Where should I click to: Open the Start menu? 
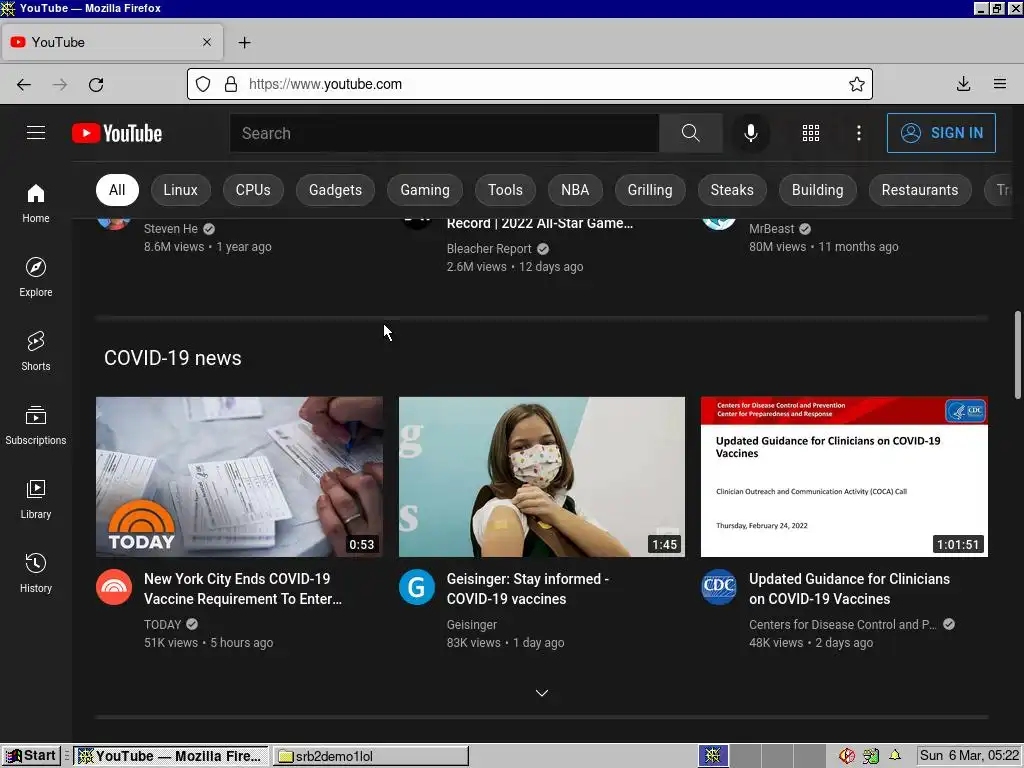pos(31,756)
